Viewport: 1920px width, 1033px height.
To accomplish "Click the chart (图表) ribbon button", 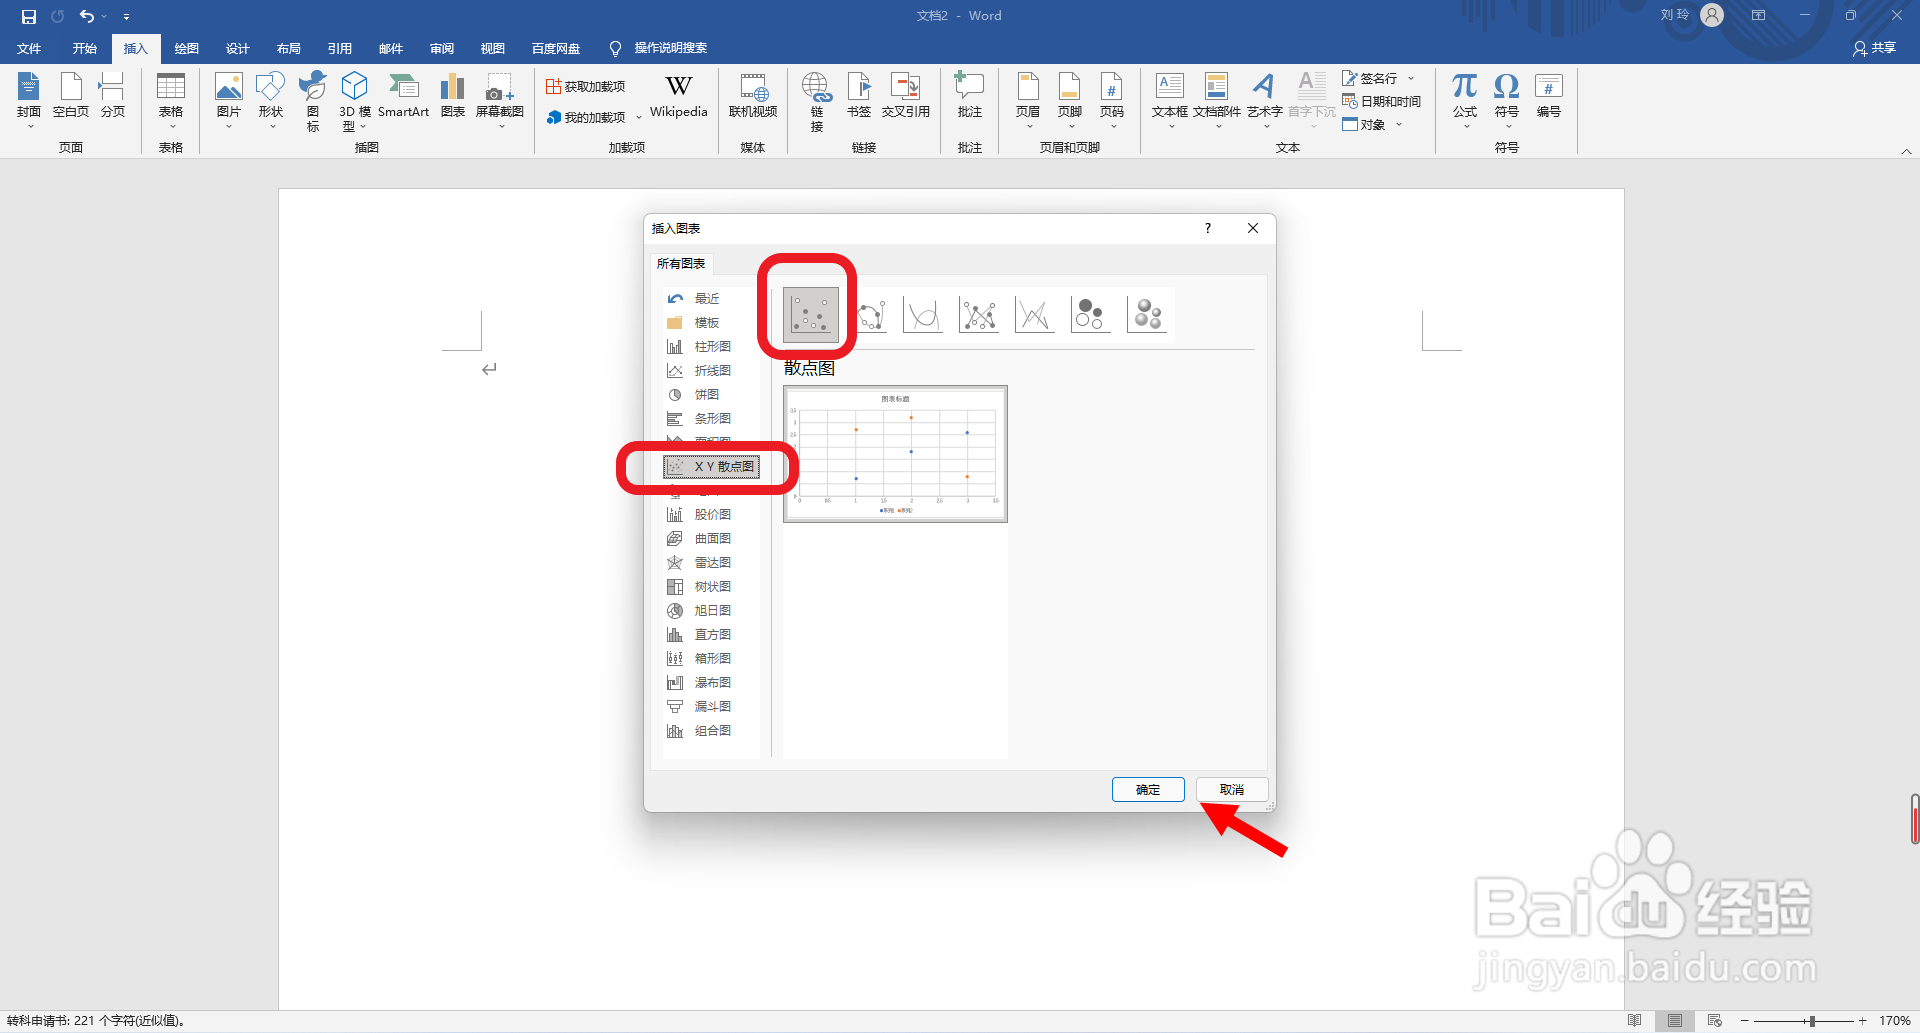I will 453,96.
